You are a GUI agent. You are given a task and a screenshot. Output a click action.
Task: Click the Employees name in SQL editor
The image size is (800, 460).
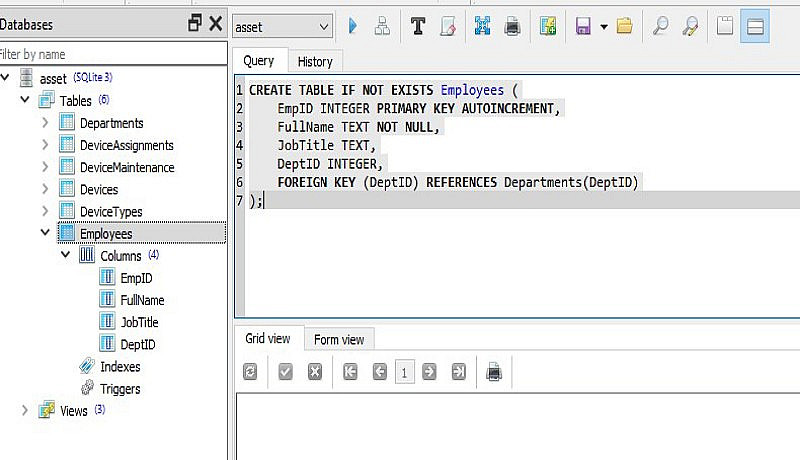tap(472, 91)
